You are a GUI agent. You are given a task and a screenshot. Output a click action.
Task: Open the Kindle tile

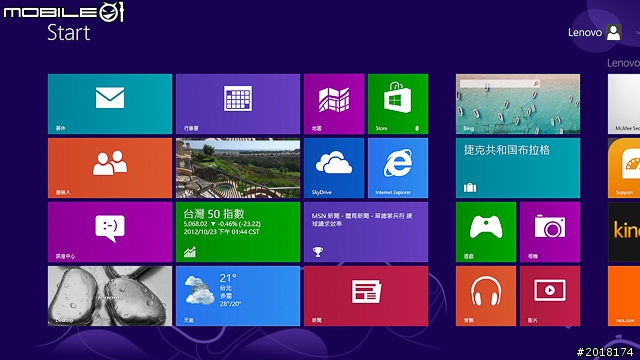point(624,232)
